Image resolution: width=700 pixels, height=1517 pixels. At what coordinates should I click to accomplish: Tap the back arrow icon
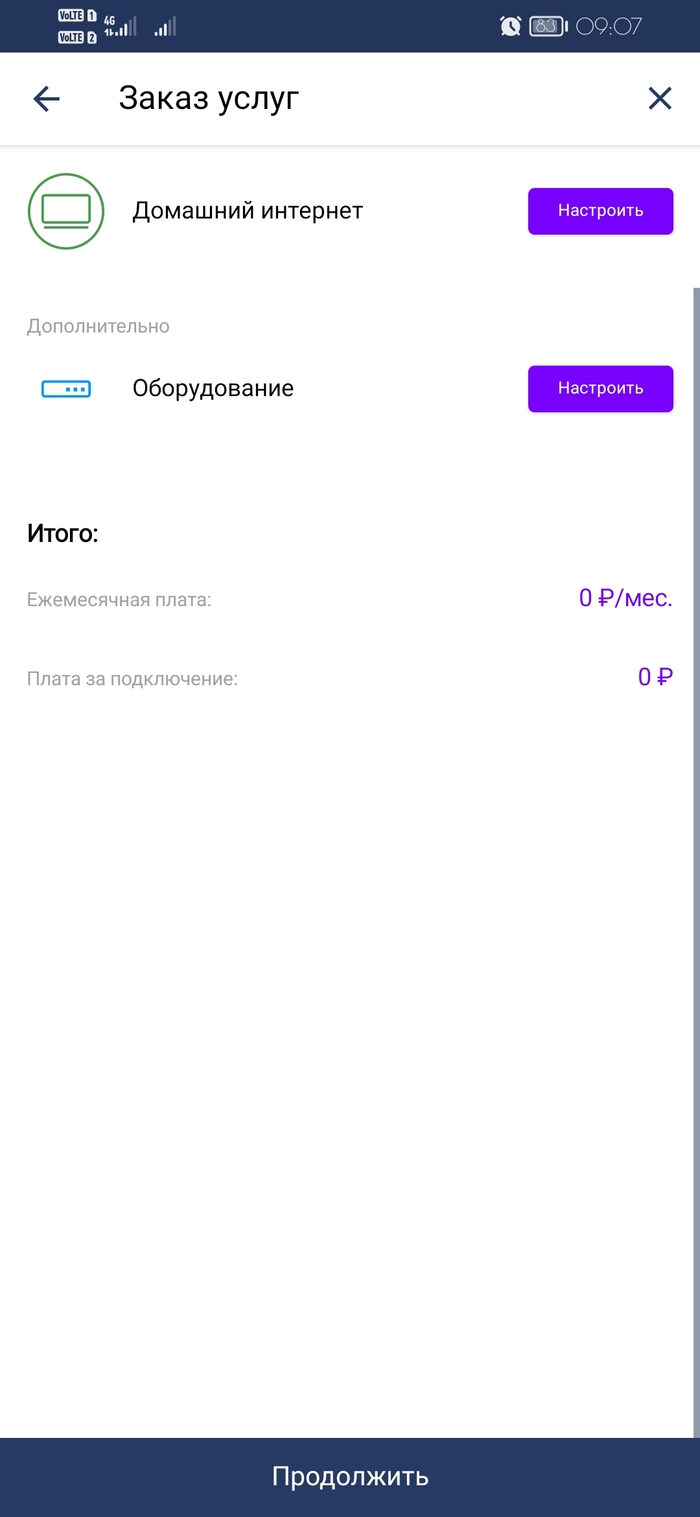coord(47,98)
